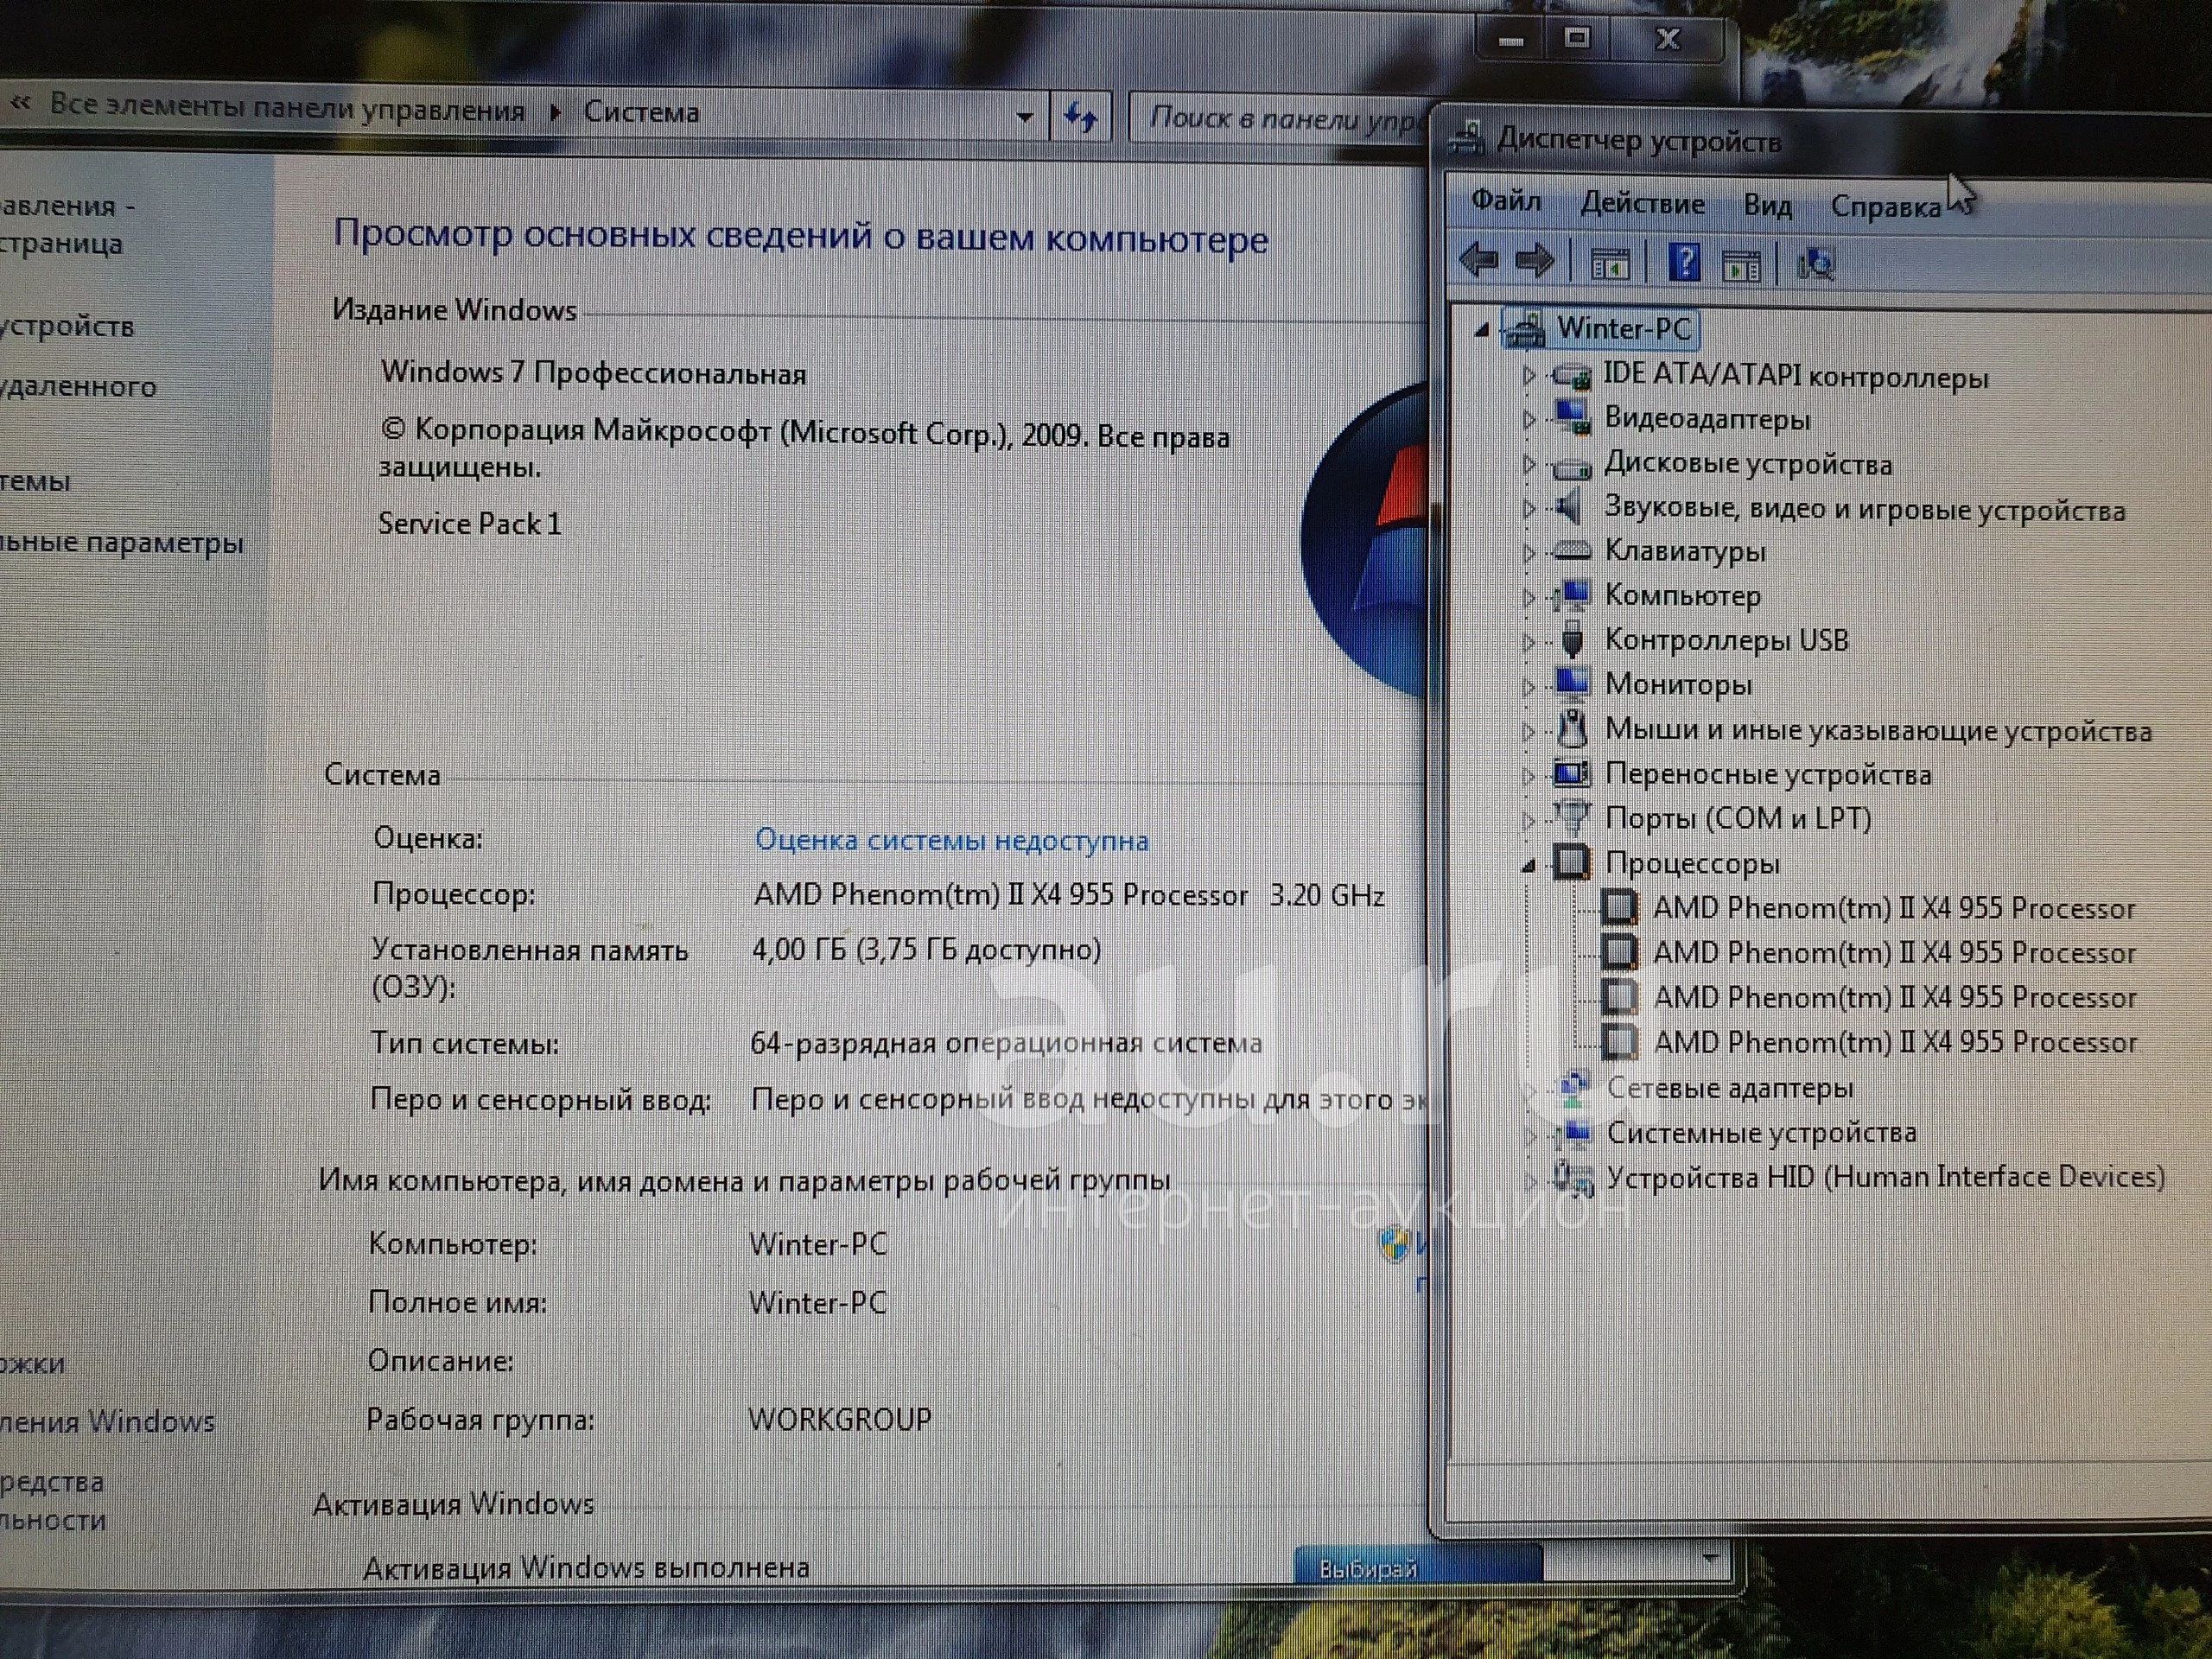
Task: Select second AMD Phenom II X4 955 entry
Action: click(x=1894, y=953)
